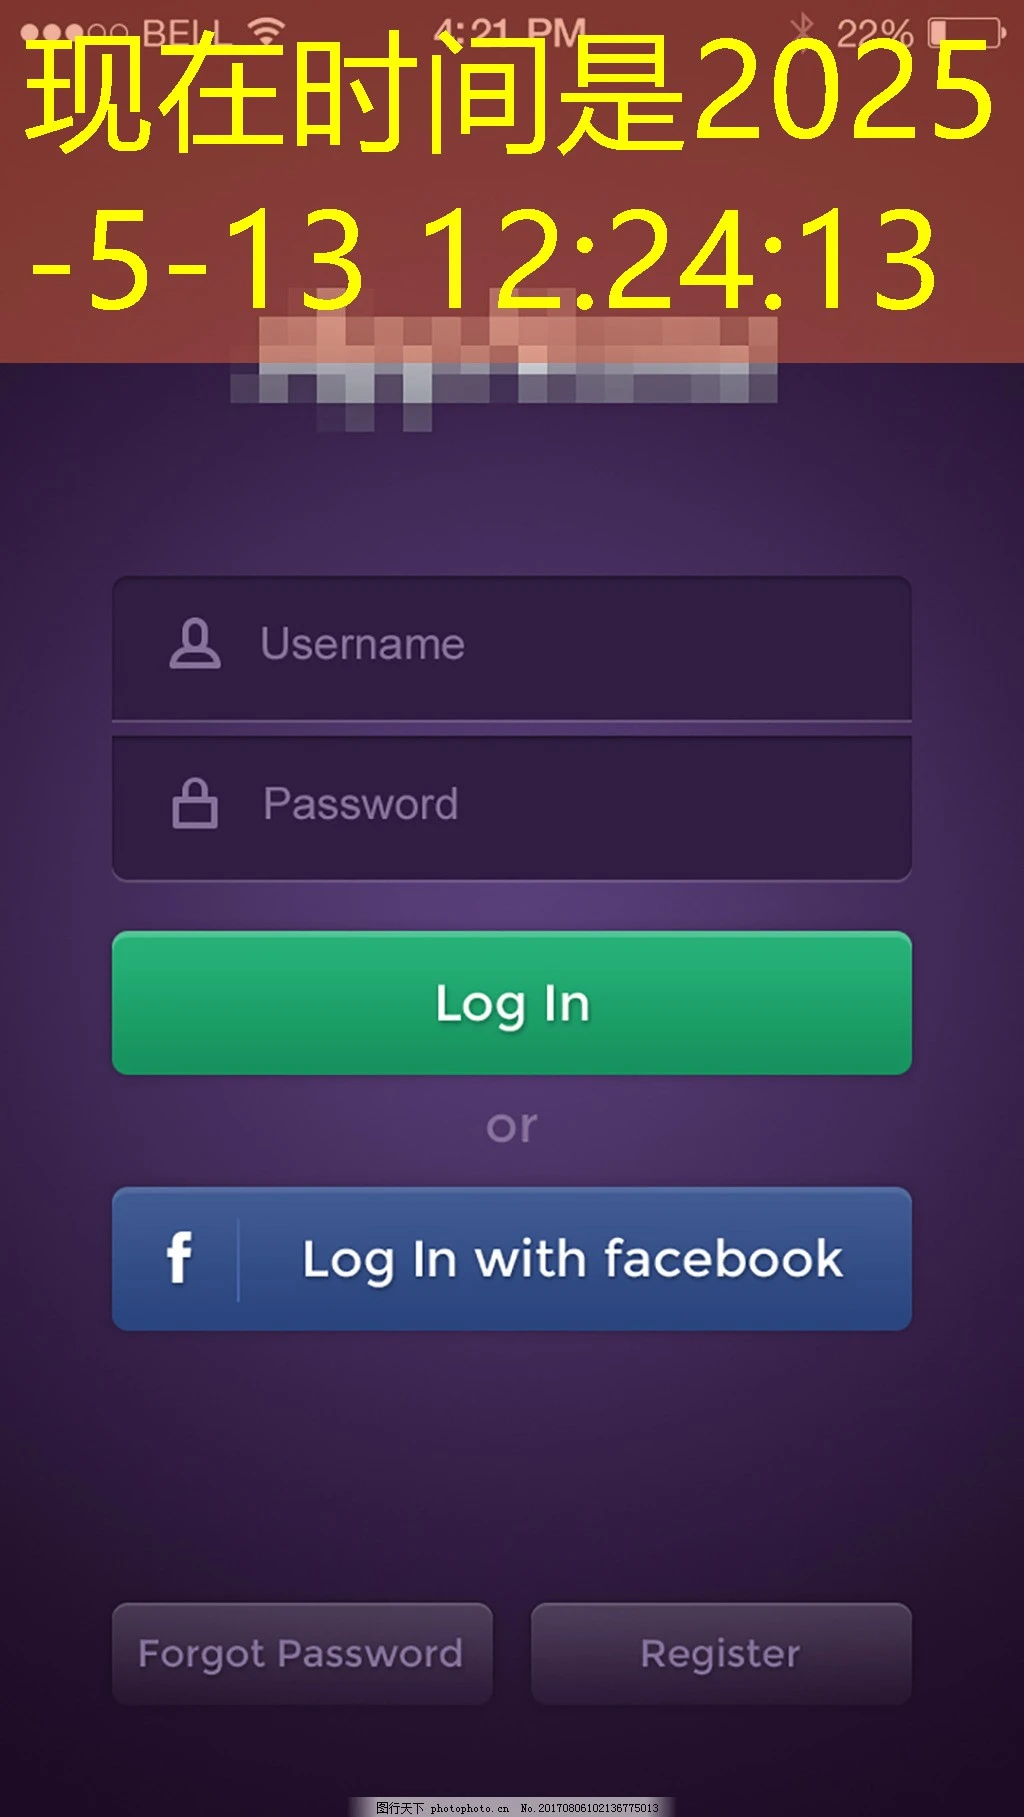
Task: Open the Forgot Password option
Action: pos(302,1654)
